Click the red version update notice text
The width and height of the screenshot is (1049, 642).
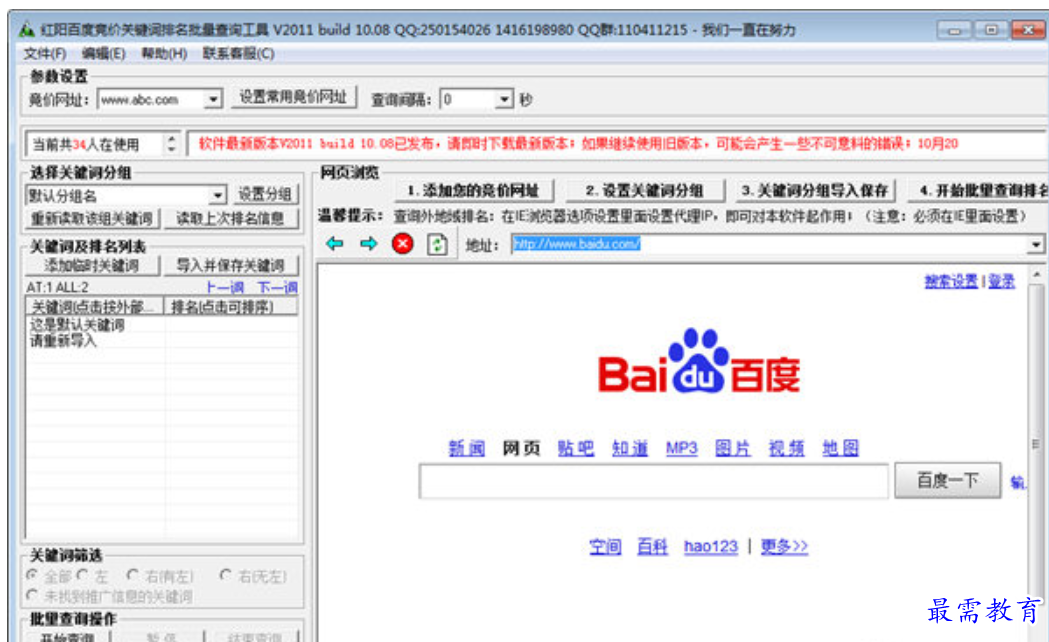pos(579,144)
